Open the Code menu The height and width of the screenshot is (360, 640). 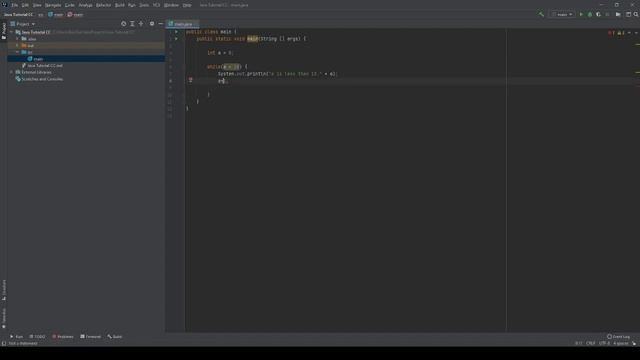(70, 5)
